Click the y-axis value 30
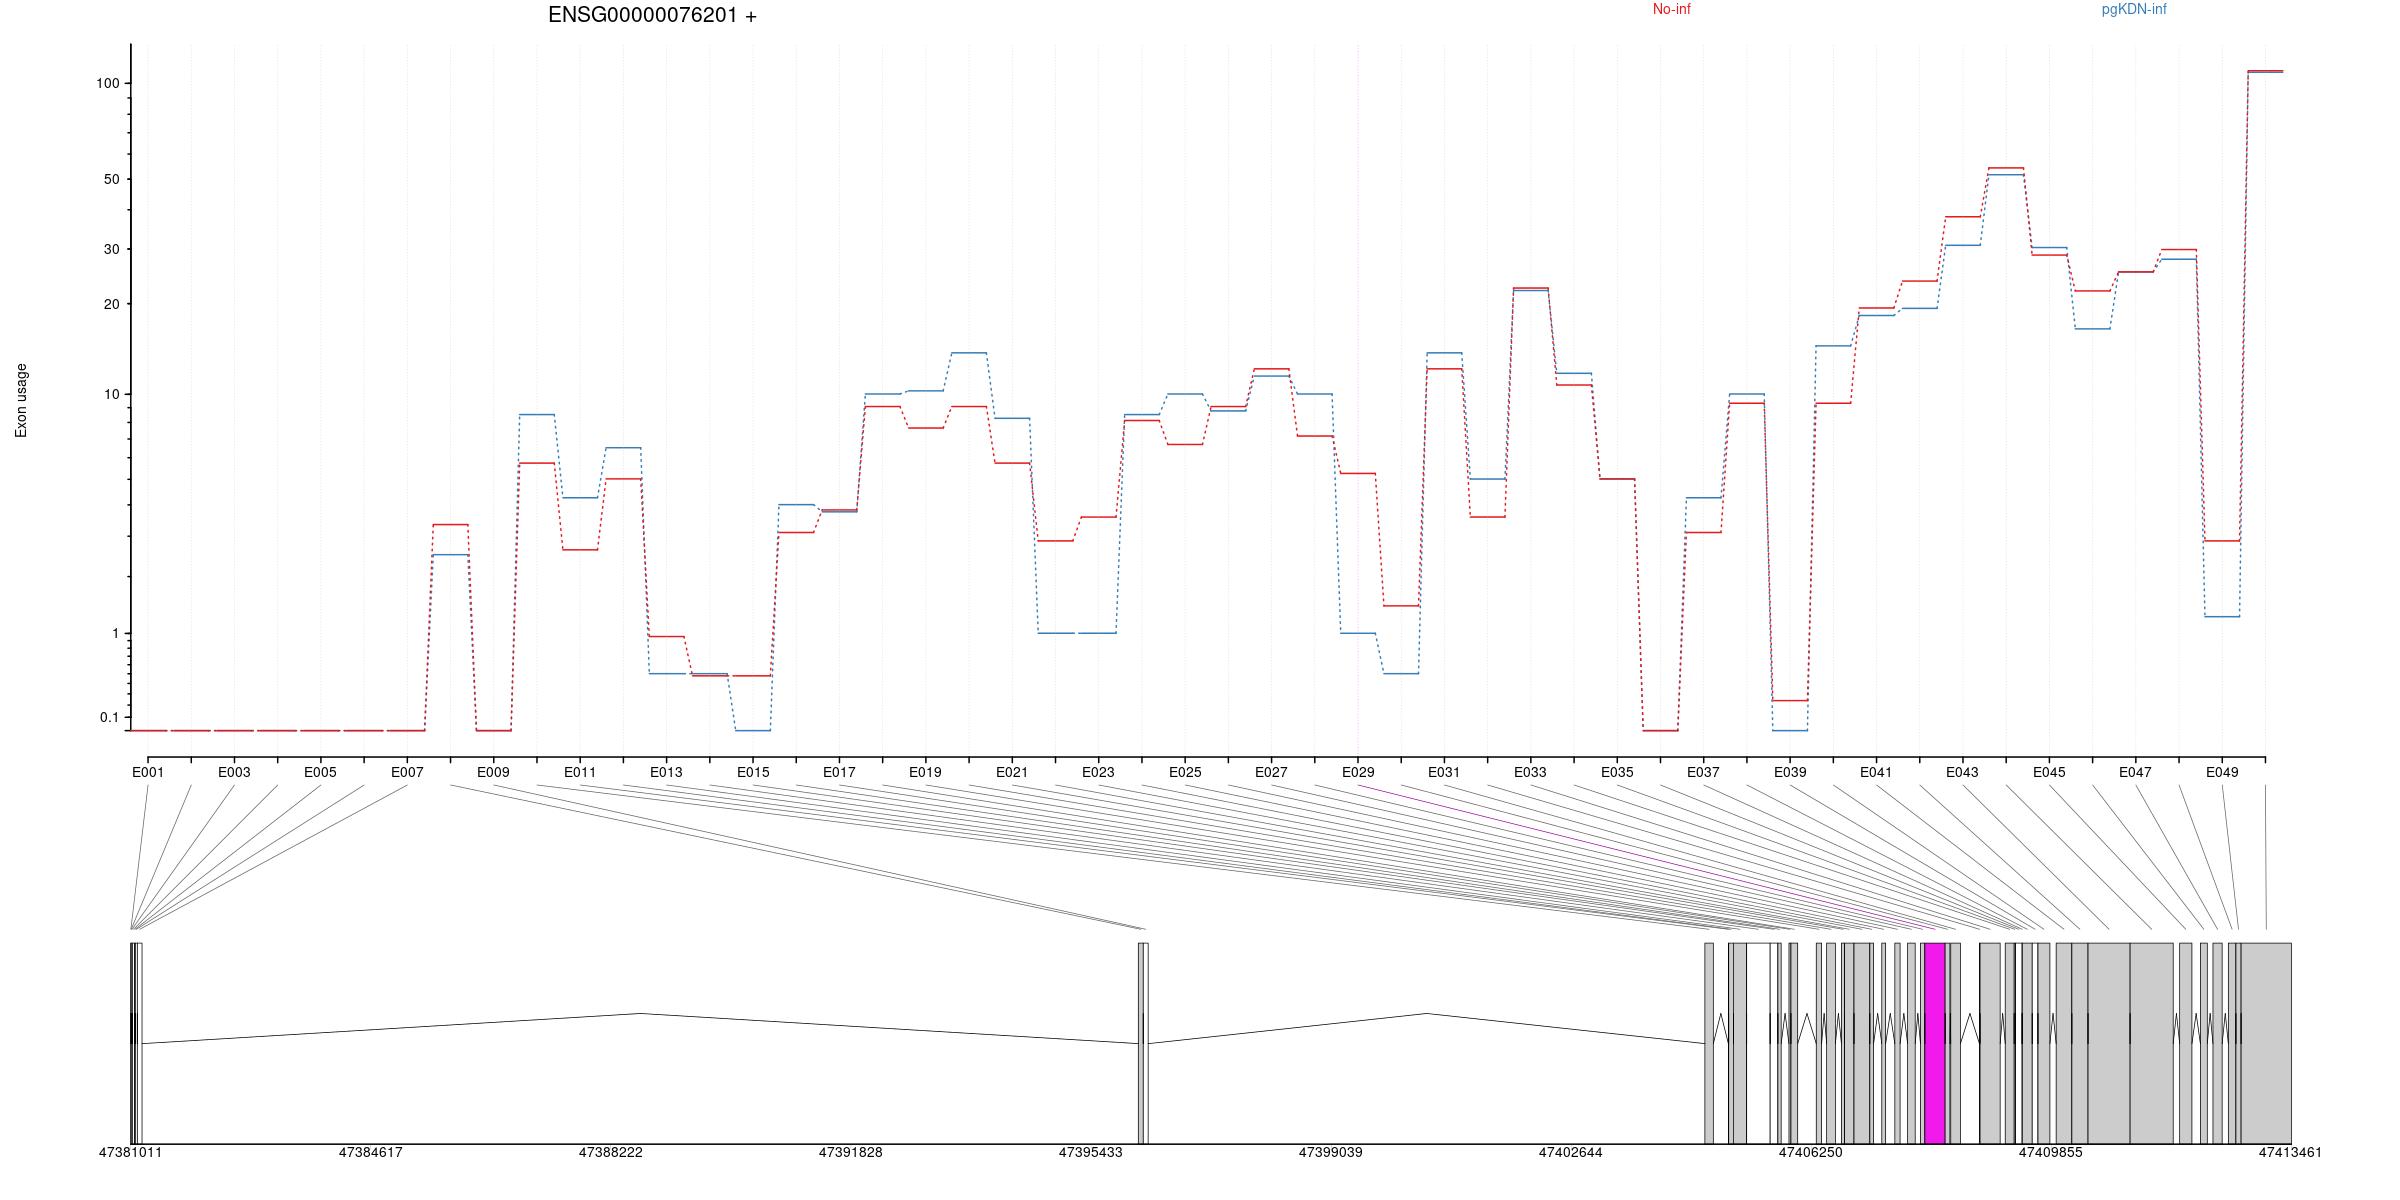 112,249
